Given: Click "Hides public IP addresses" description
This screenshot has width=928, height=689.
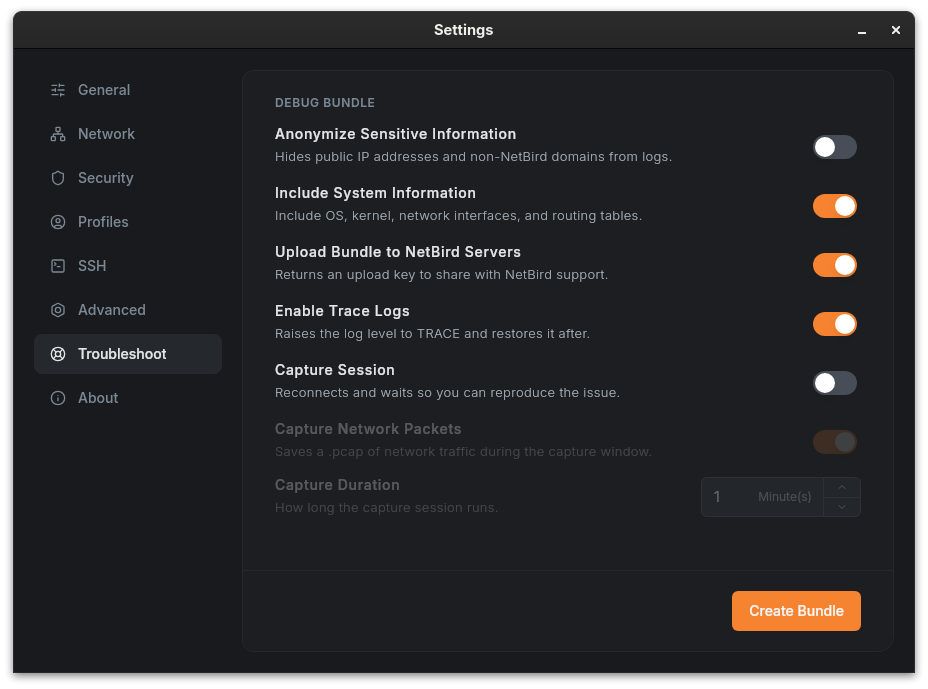Looking at the screenshot, I should click(x=473, y=157).
